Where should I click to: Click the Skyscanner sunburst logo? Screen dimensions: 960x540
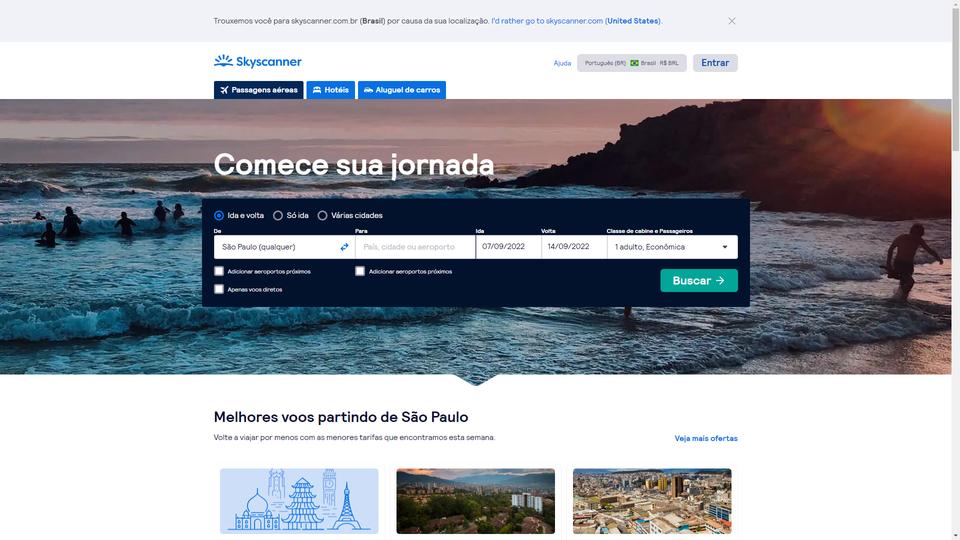[223, 60]
